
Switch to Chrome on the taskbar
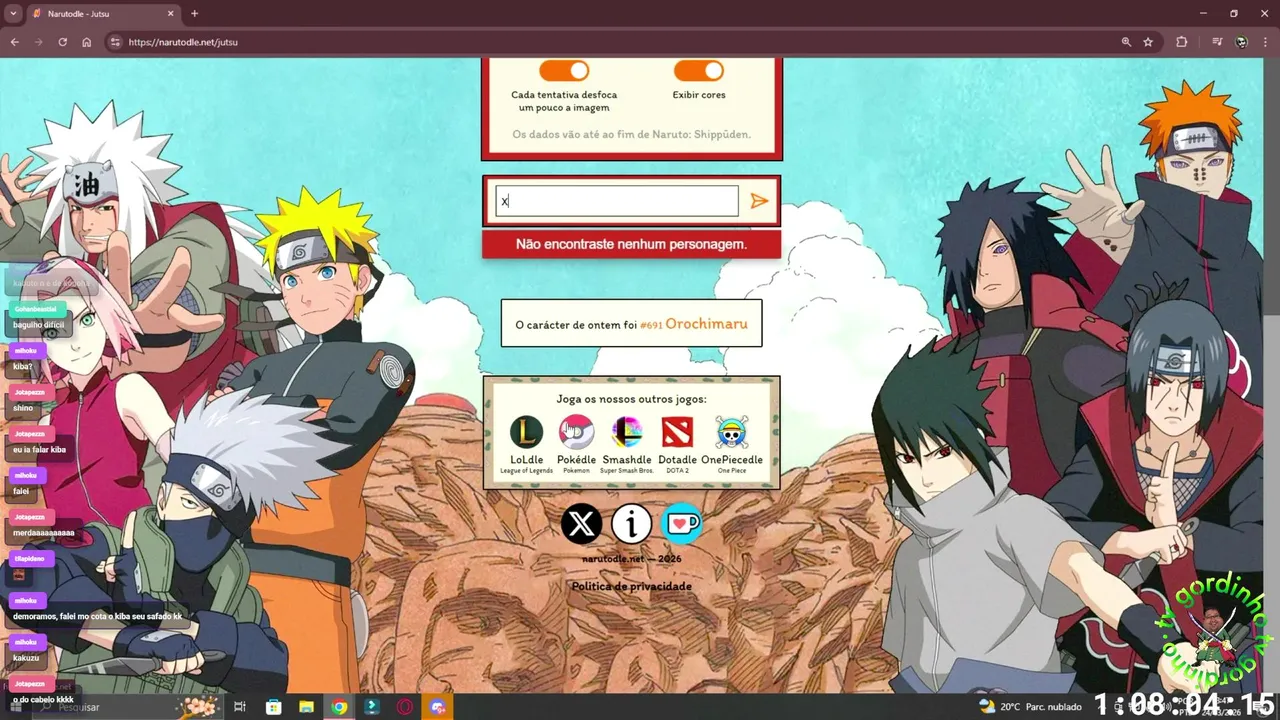tap(339, 707)
